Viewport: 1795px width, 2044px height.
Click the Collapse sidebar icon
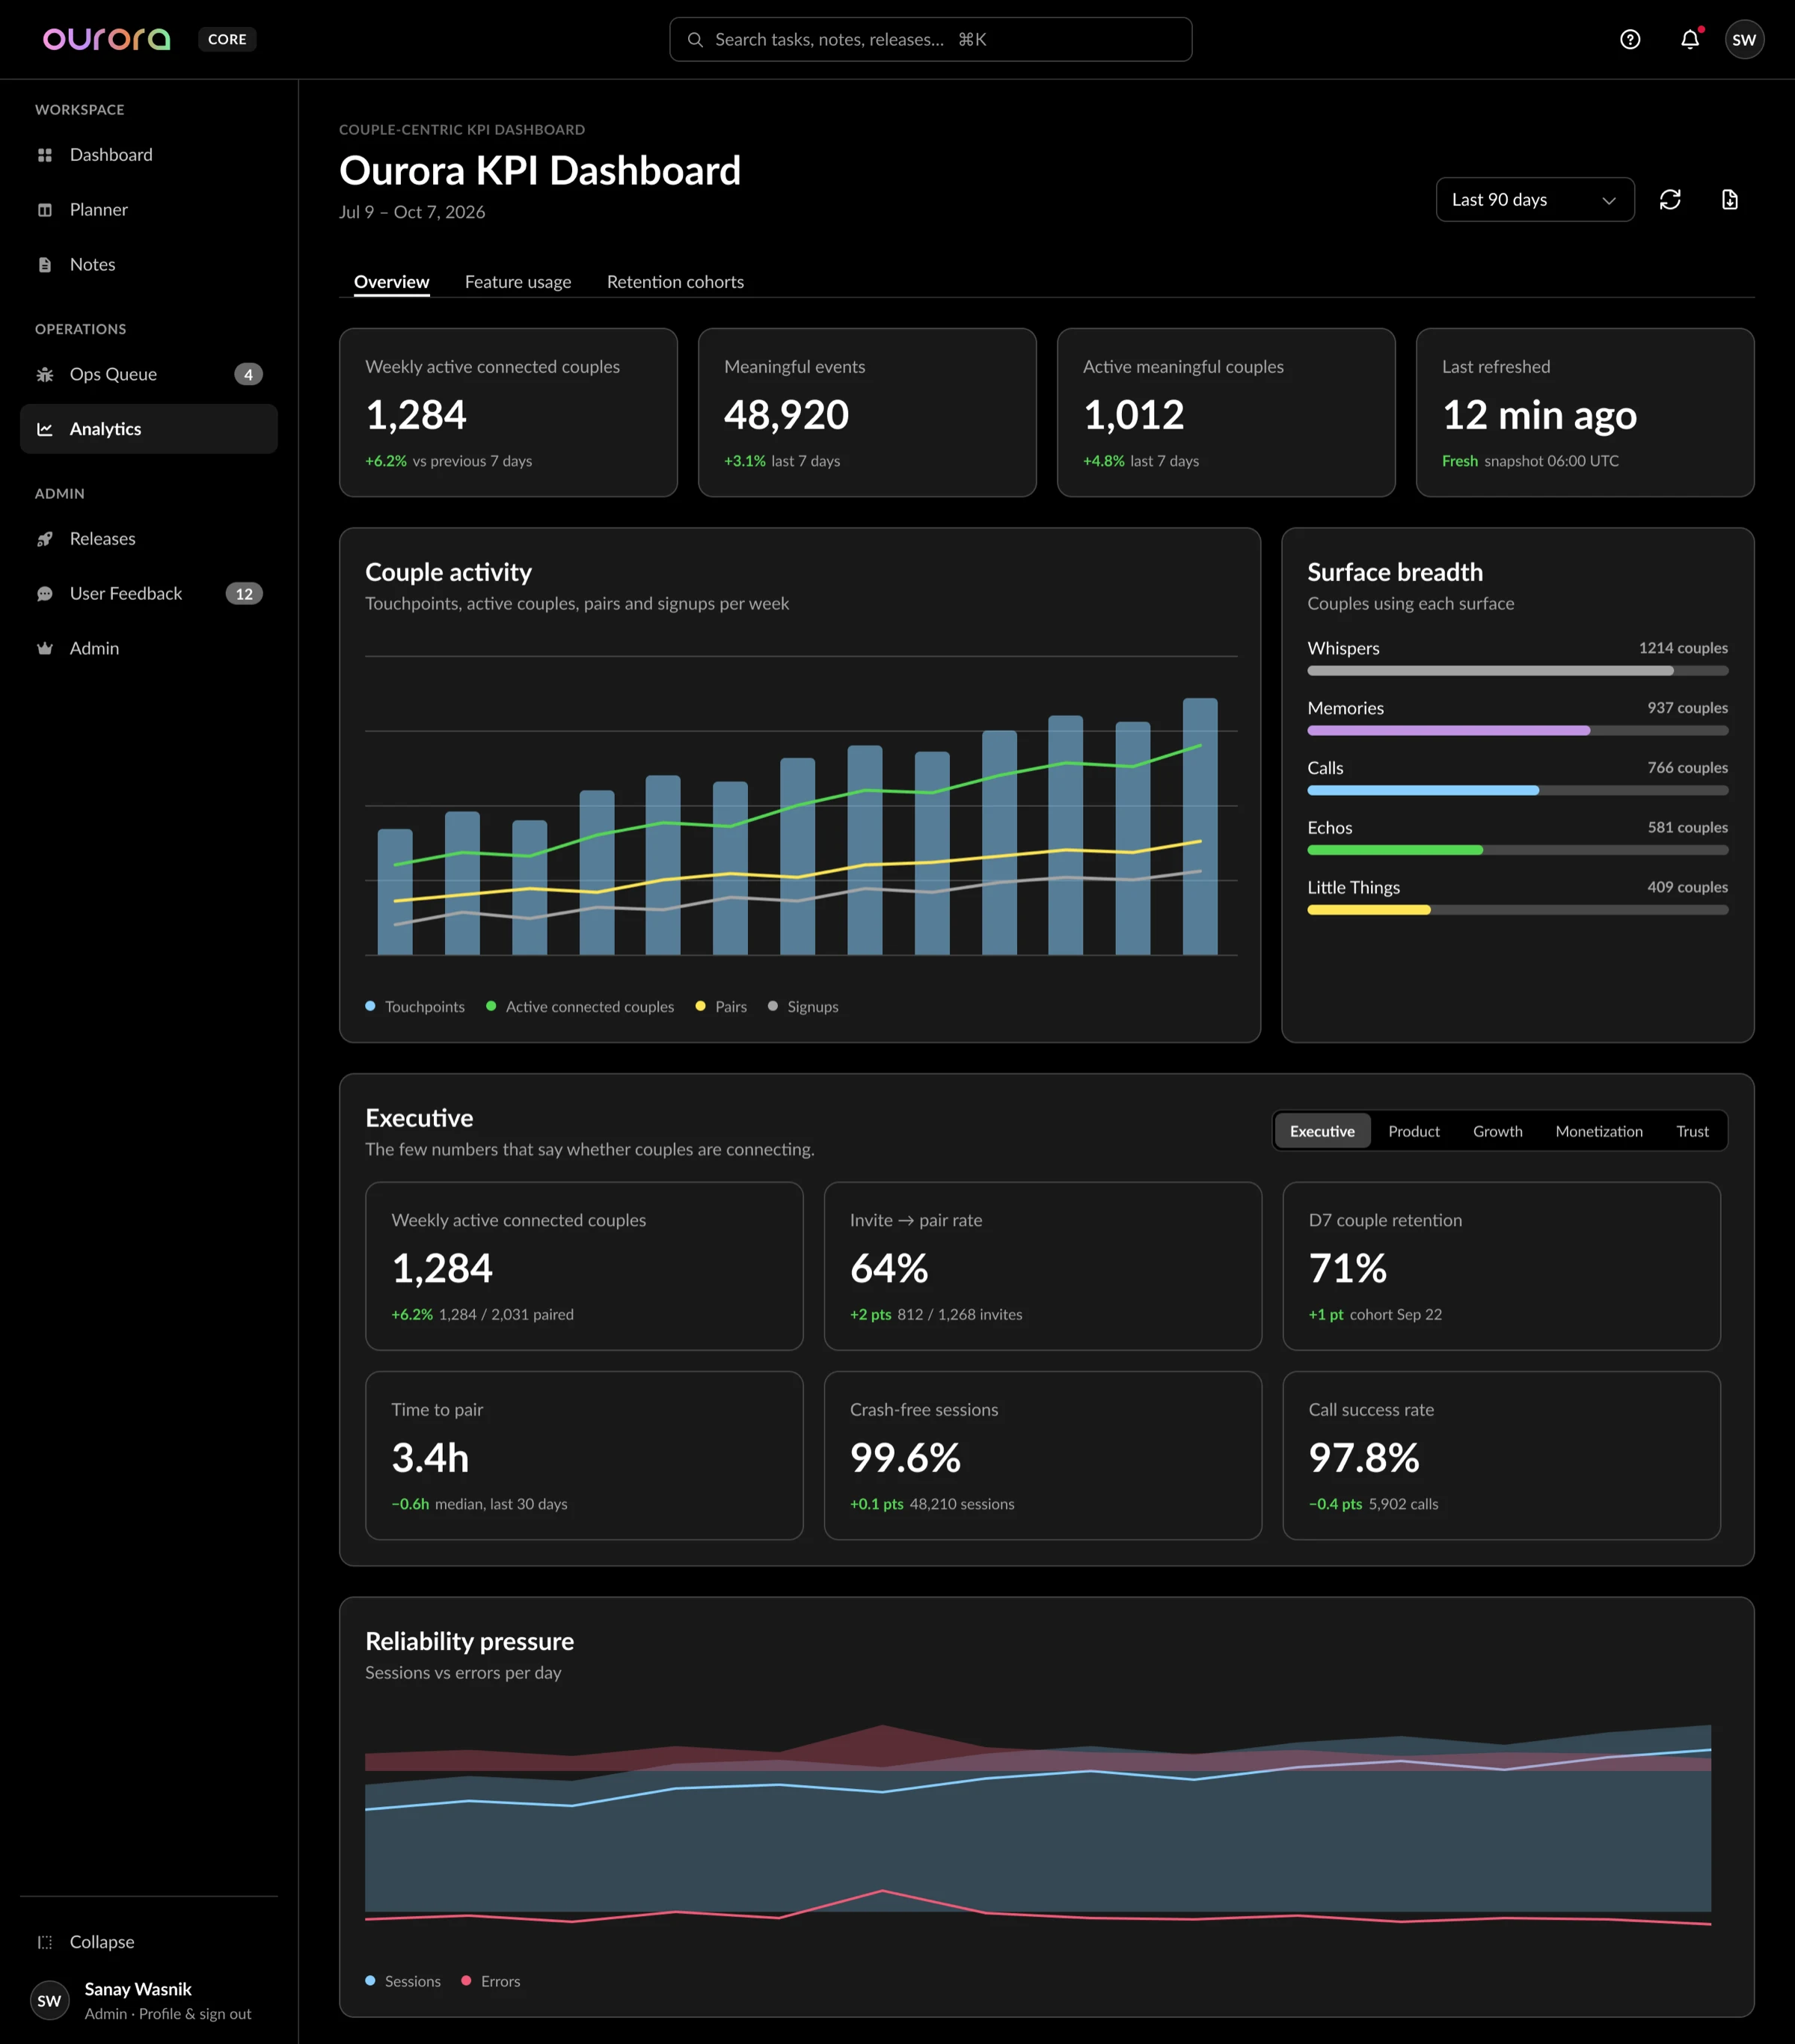coord(45,1942)
